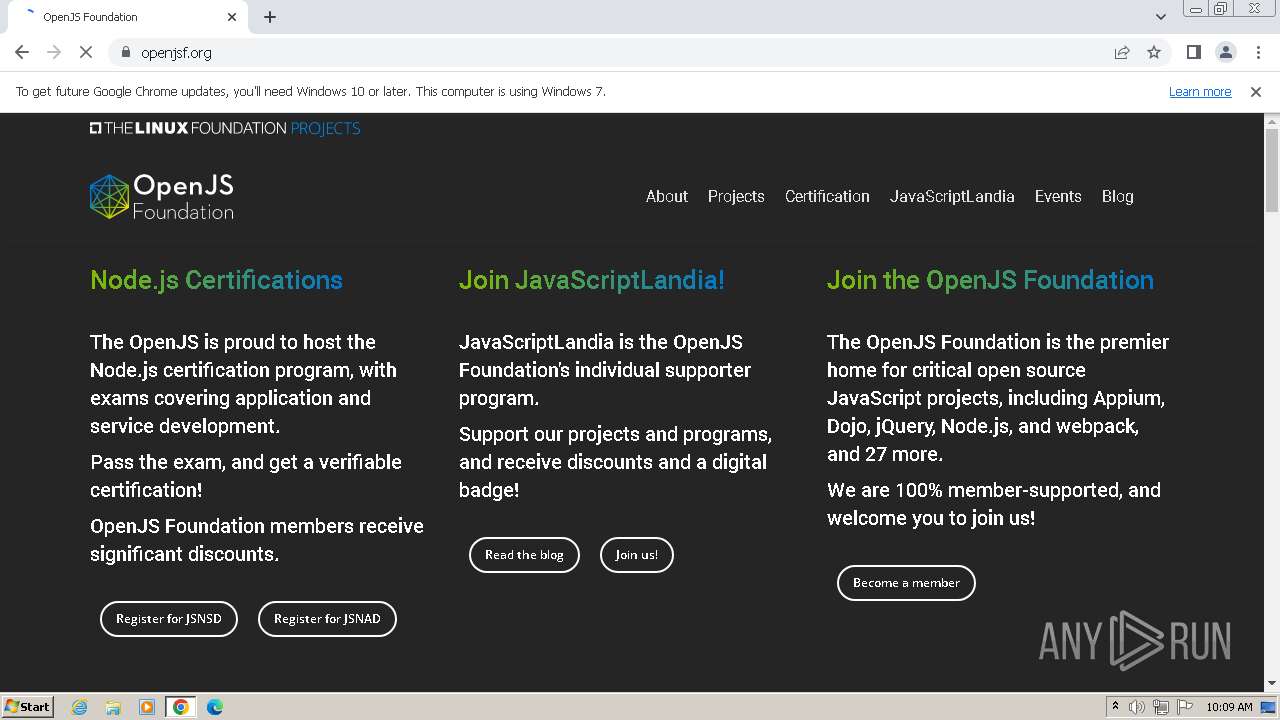Open the Blog menu item
The width and height of the screenshot is (1280, 720).
1117,196
